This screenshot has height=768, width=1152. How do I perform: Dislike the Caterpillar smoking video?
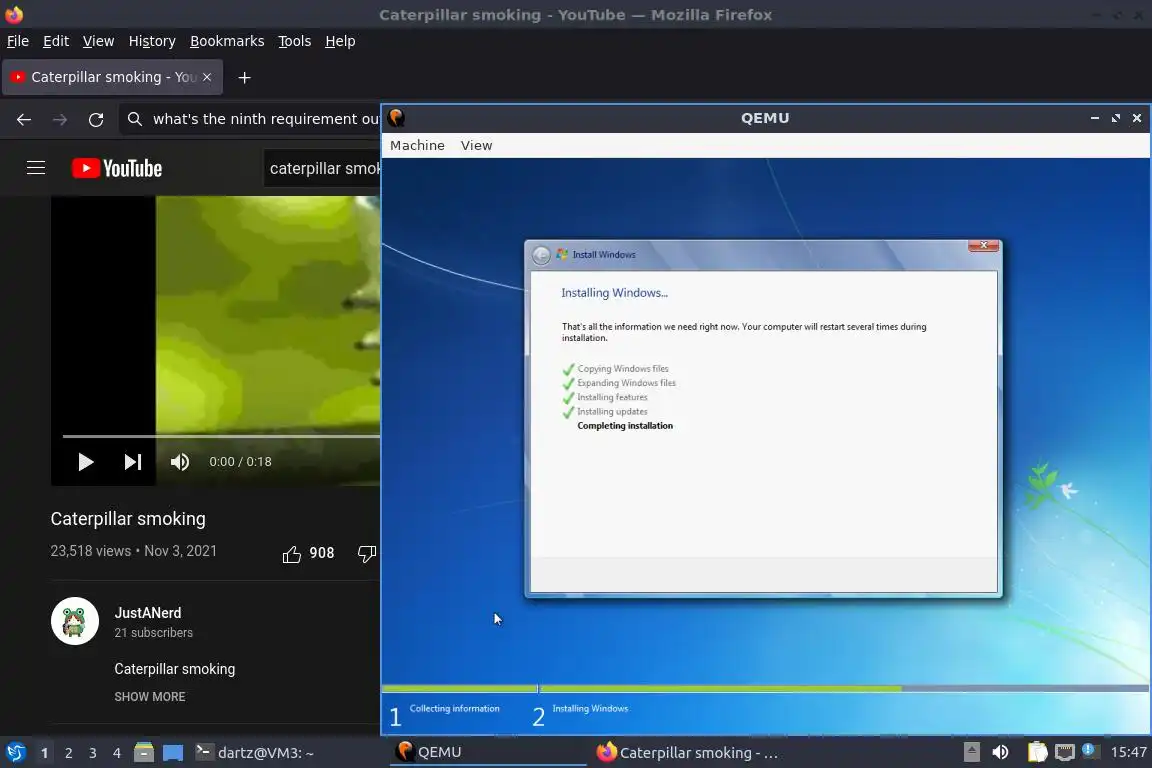(x=367, y=553)
